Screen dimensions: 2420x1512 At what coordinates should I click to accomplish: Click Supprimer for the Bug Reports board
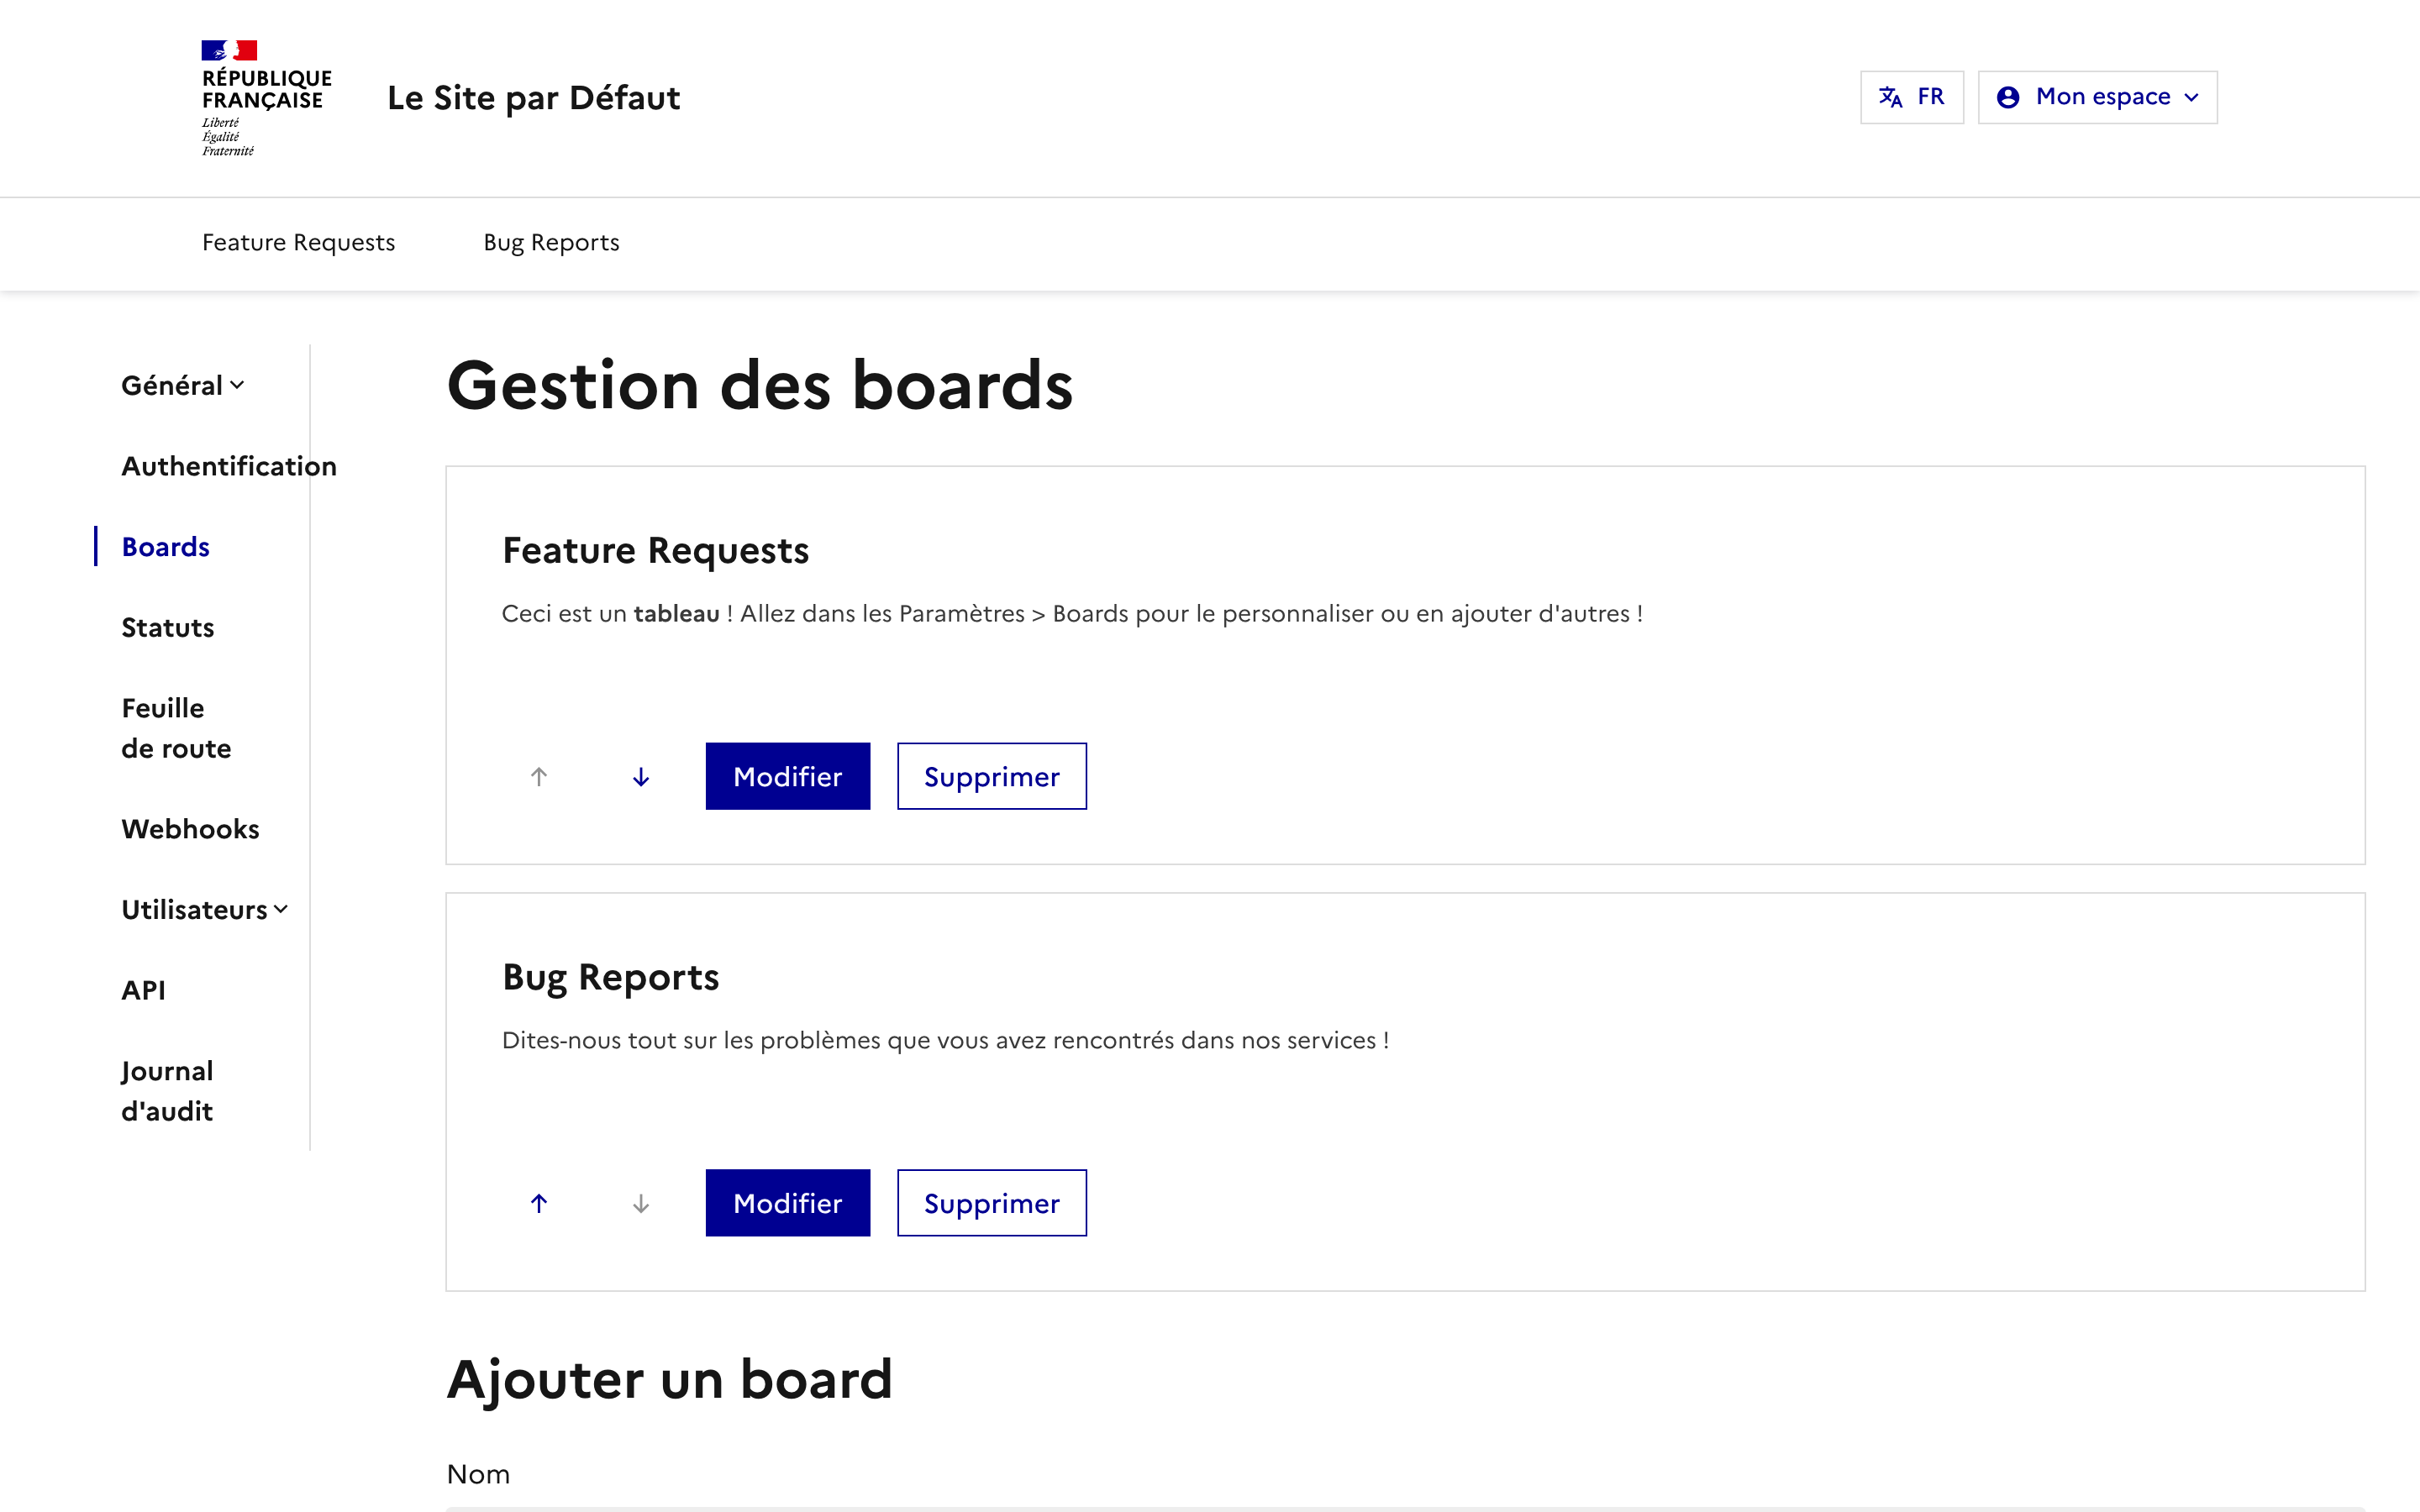click(x=991, y=1203)
